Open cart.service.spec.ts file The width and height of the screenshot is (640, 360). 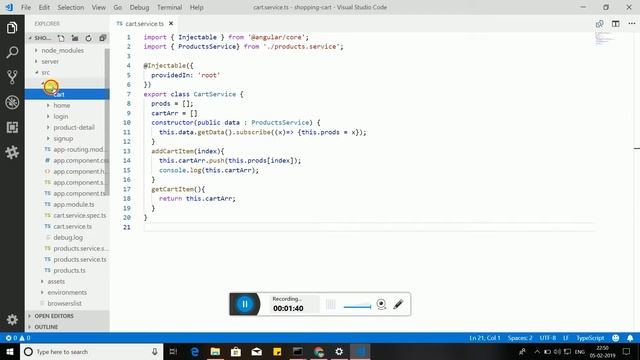(79, 215)
